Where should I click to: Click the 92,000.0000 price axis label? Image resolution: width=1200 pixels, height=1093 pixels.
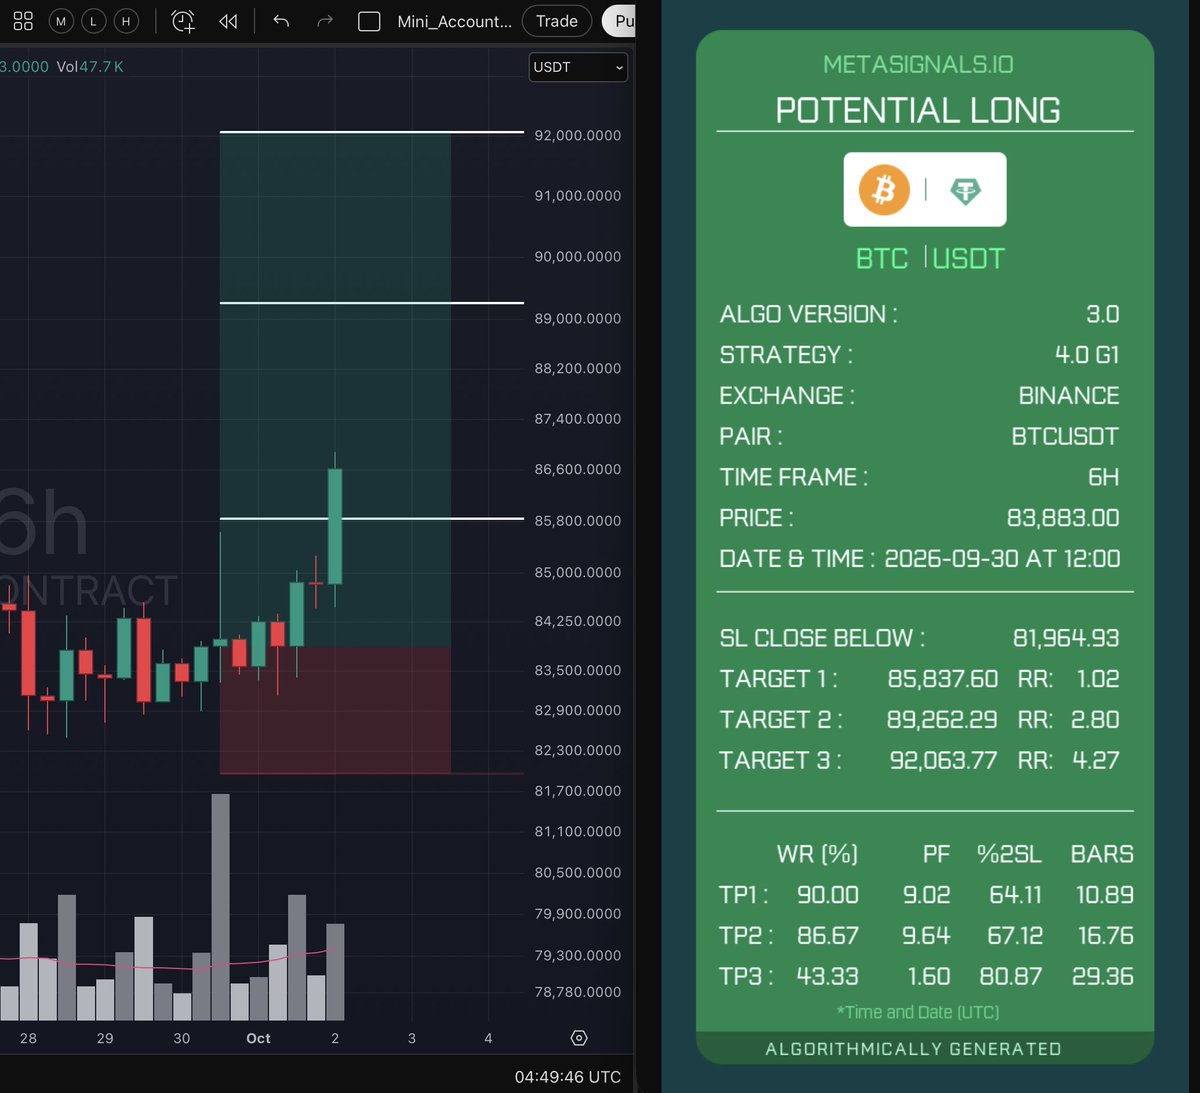click(x=577, y=135)
